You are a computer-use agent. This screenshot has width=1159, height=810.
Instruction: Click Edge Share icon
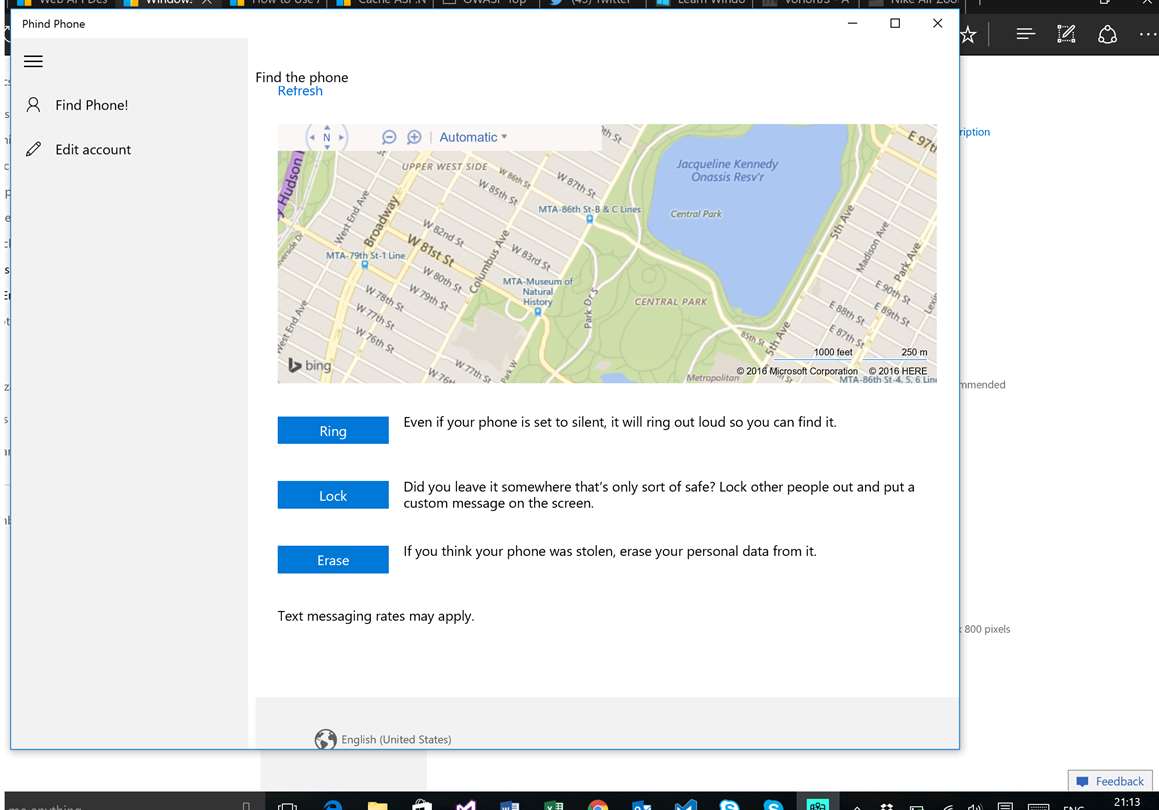[x=1107, y=34]
